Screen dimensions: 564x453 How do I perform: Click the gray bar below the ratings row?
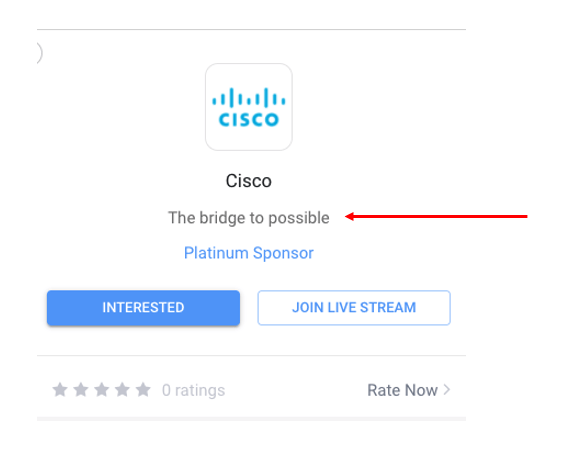coord(251,419)
